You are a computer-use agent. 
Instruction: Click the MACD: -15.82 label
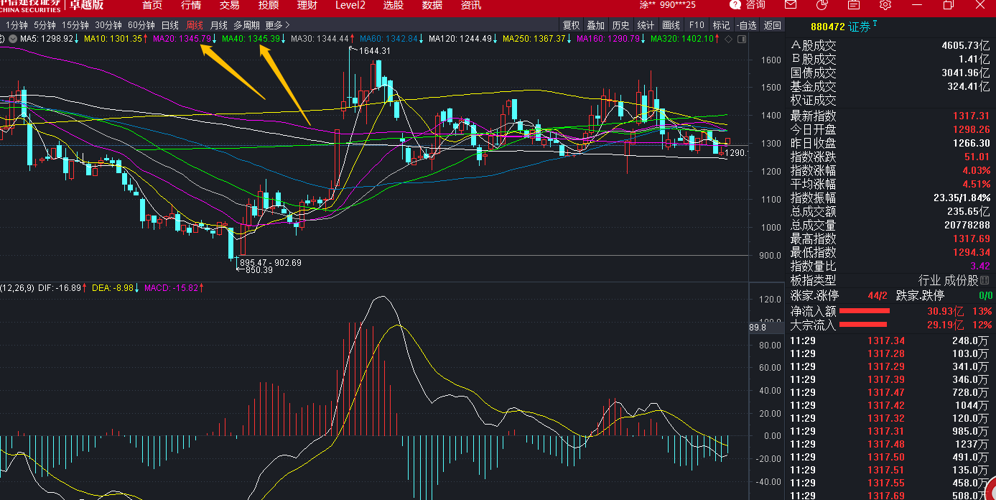click(x=174, y=288)
